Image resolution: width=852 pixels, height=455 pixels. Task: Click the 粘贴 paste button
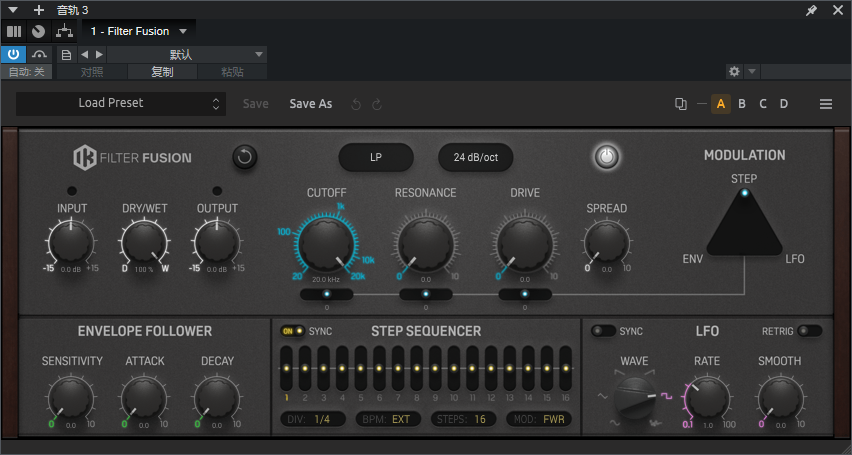(x=233, y=72)
